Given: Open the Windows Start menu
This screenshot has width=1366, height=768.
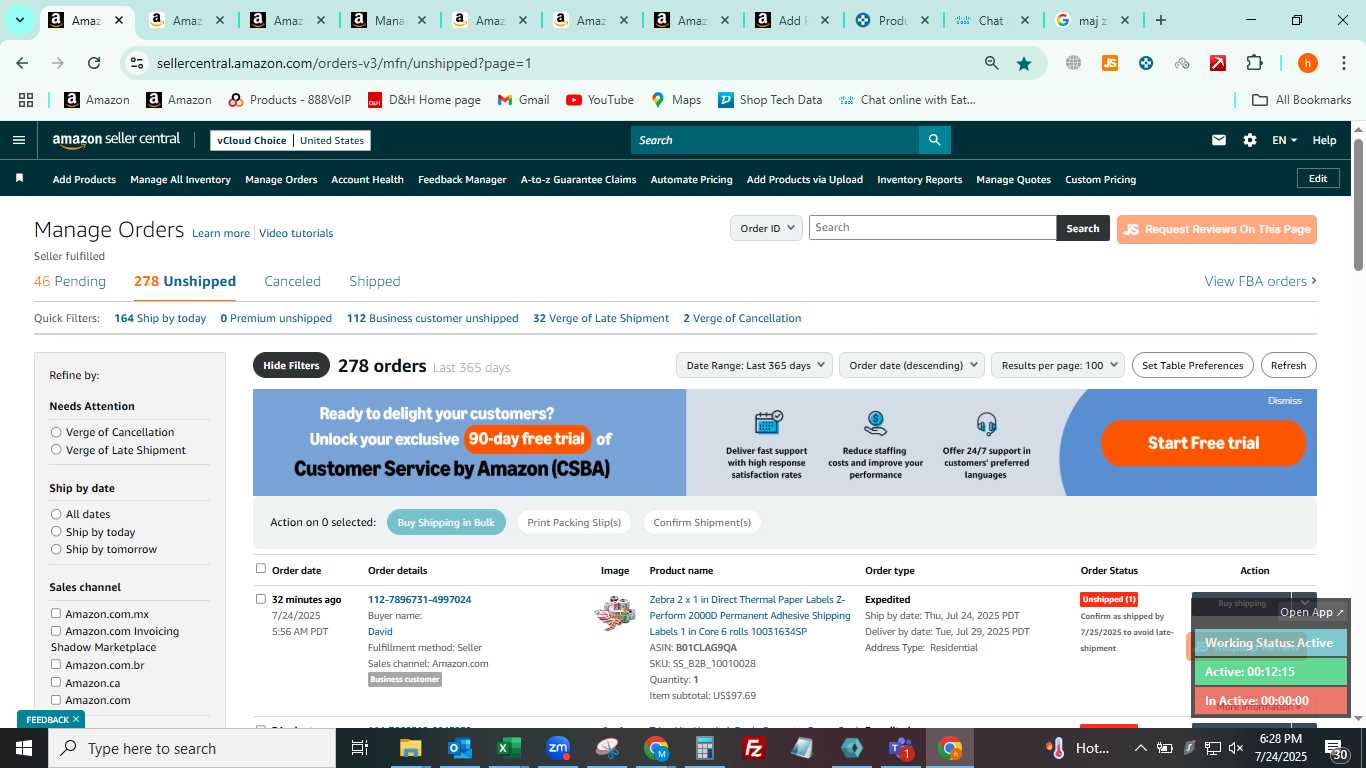Looking at the screenshot, I should (24, 748).
